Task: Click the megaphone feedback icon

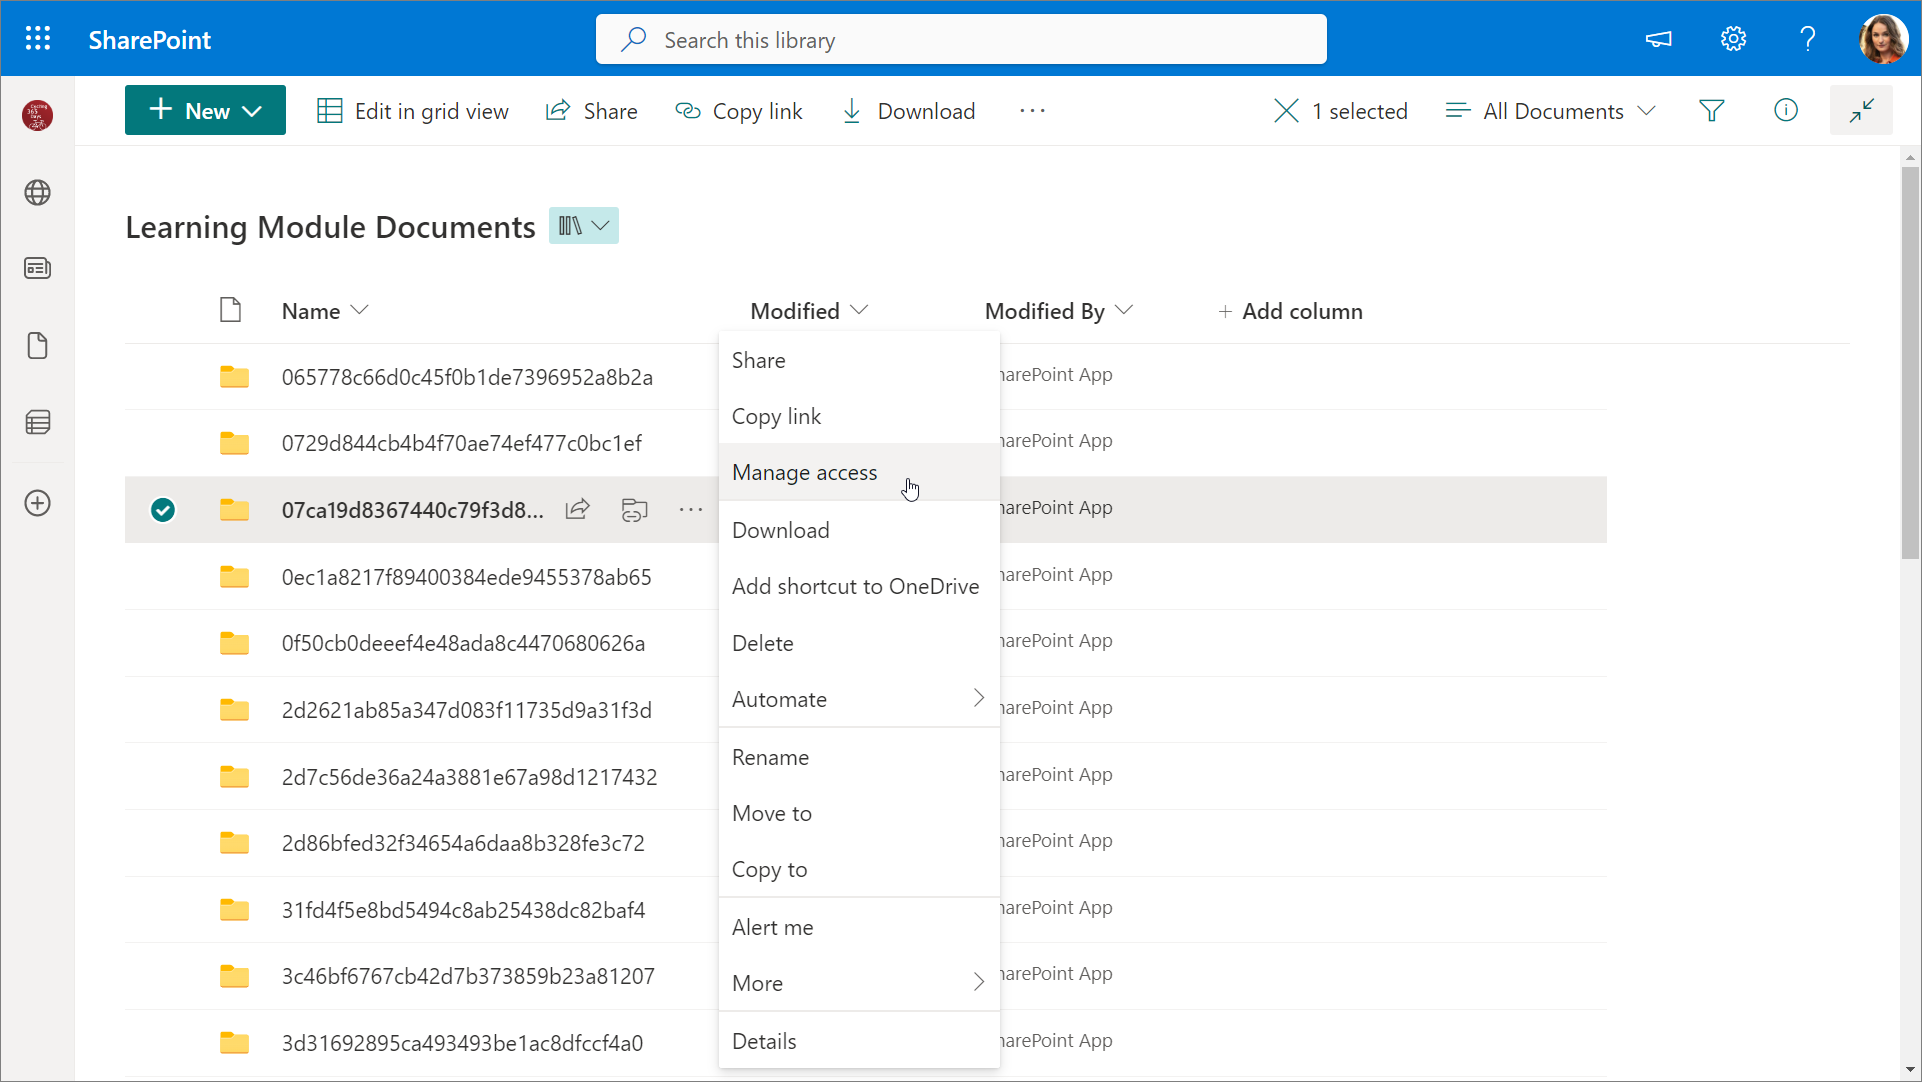Action: click(1658, 39)
